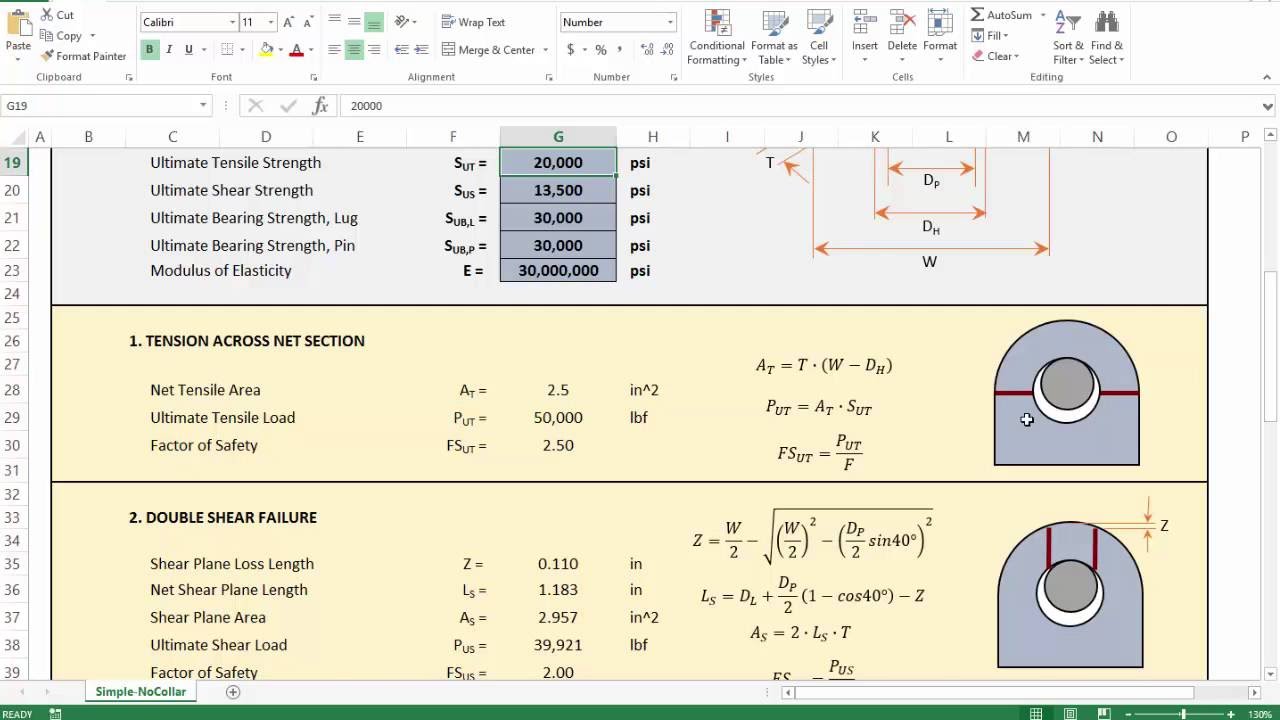Select the row 19 header
Image resolution: width=1280 pixels, height=720 pixels.
(12, 162)
